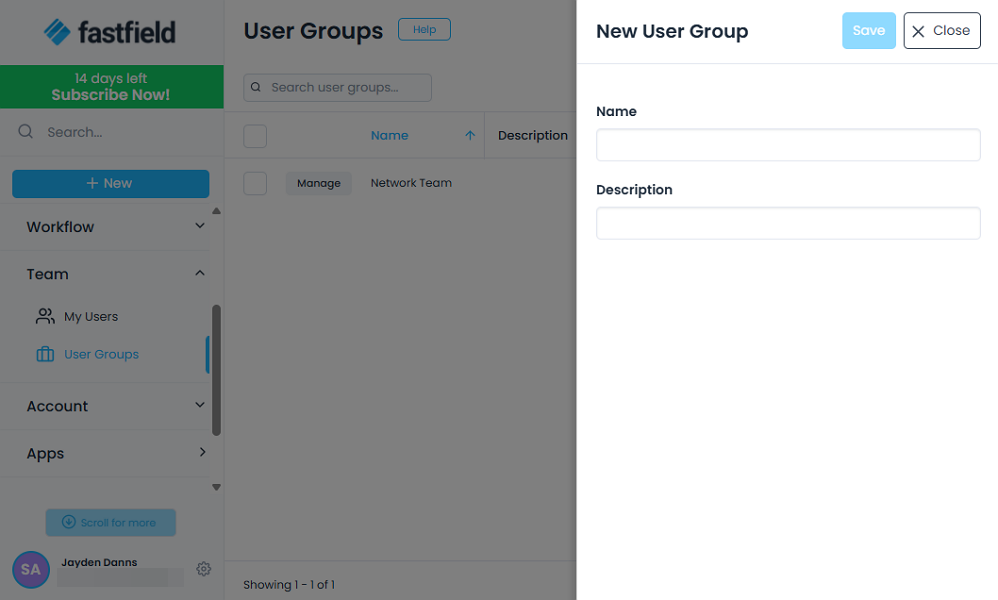The height and width of the screenshot is (600, 998).
Task: Click the sidebar scrollbar thumb
Action: coord(216,370)
